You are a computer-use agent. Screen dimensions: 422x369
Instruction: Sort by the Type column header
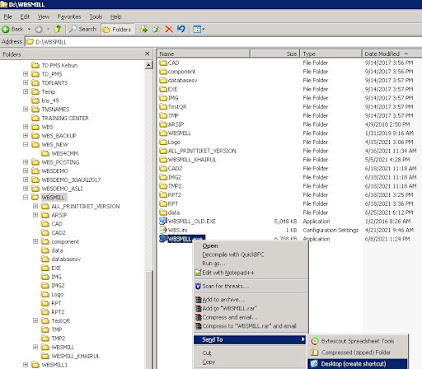tap(331, 54)
